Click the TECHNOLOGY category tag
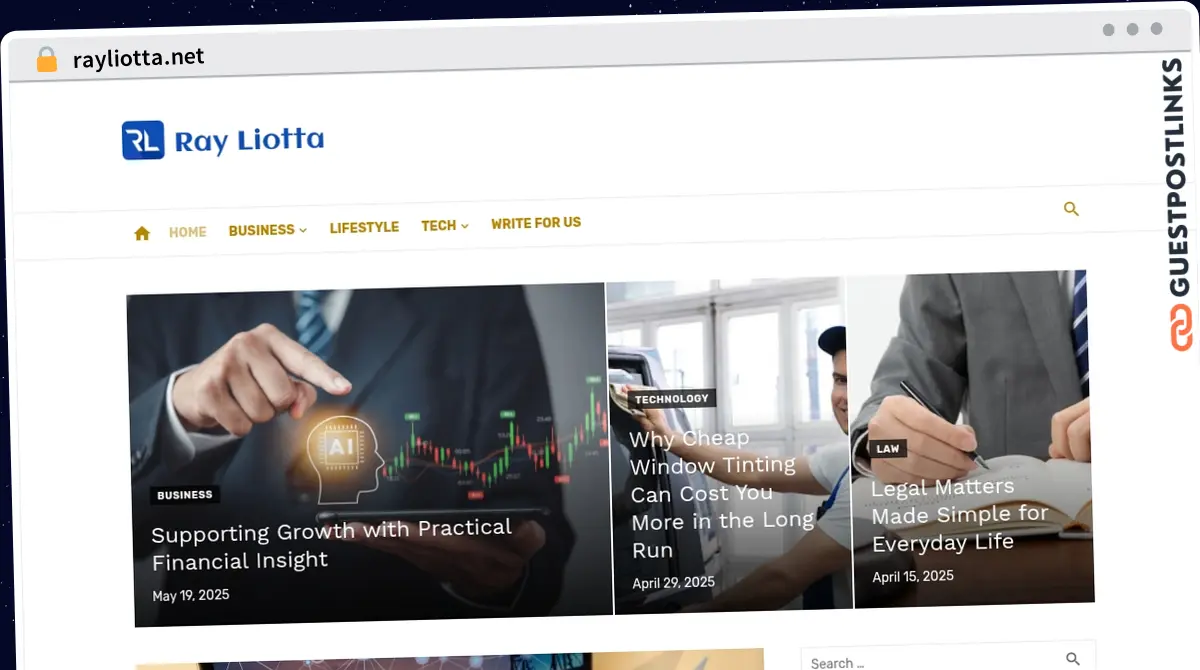 tap(672, 399)
